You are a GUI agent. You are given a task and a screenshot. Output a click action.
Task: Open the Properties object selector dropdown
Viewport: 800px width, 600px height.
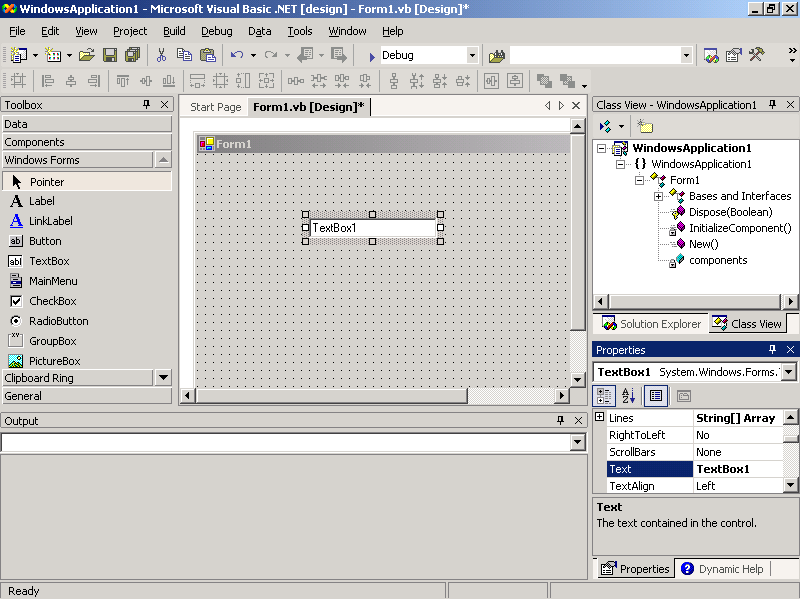[788, 372]
